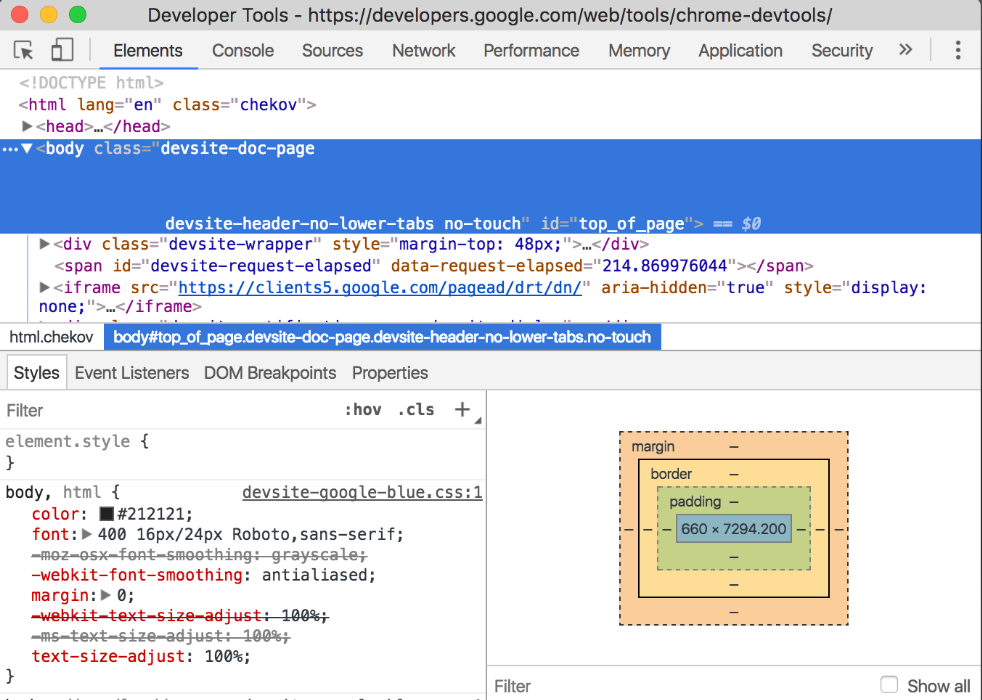Collapse the body element node

pyautogui.click(x=27, y=148)
